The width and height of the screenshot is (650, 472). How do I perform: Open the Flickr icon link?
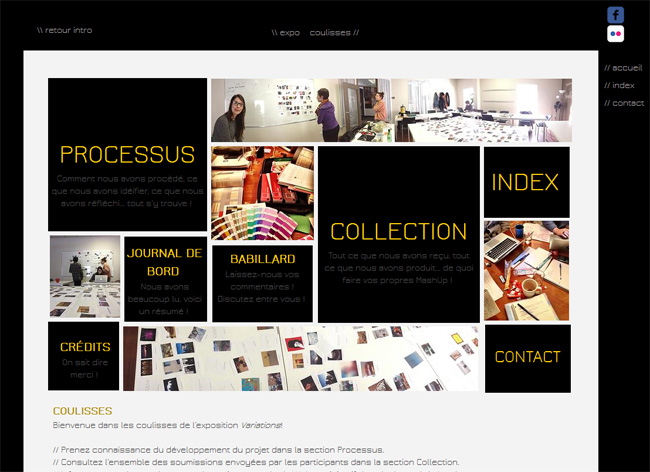click(x=616, y=34)
